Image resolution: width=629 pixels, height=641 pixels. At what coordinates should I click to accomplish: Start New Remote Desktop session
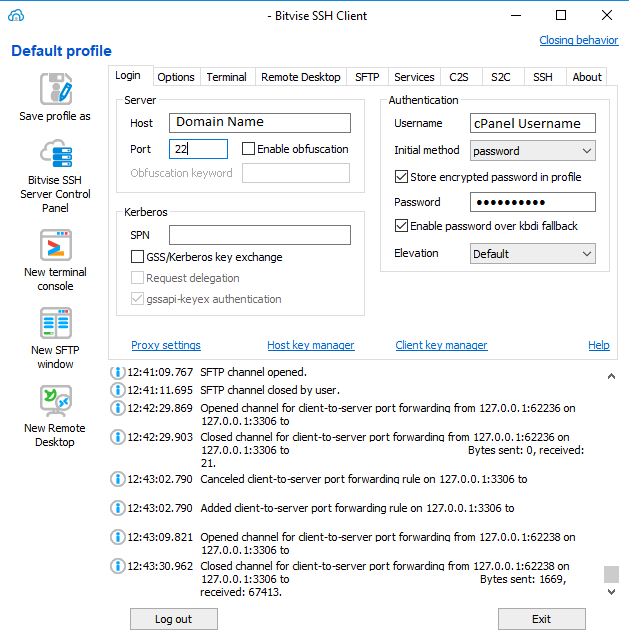55,401
